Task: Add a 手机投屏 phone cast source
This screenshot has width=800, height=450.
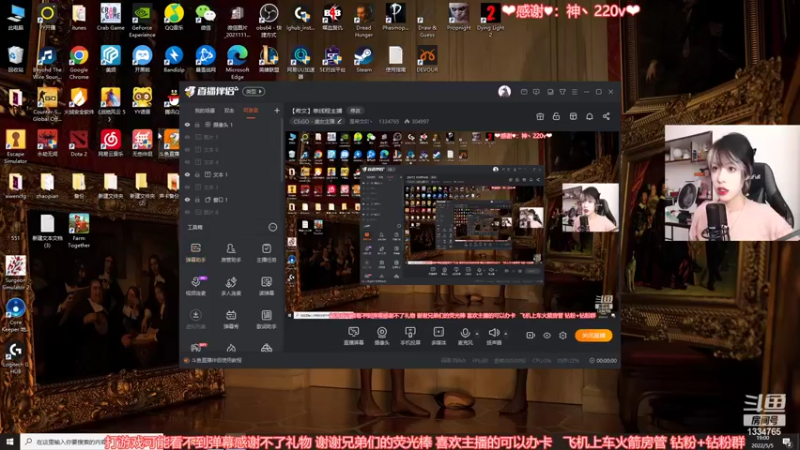Action: click(x=410, y=336)
